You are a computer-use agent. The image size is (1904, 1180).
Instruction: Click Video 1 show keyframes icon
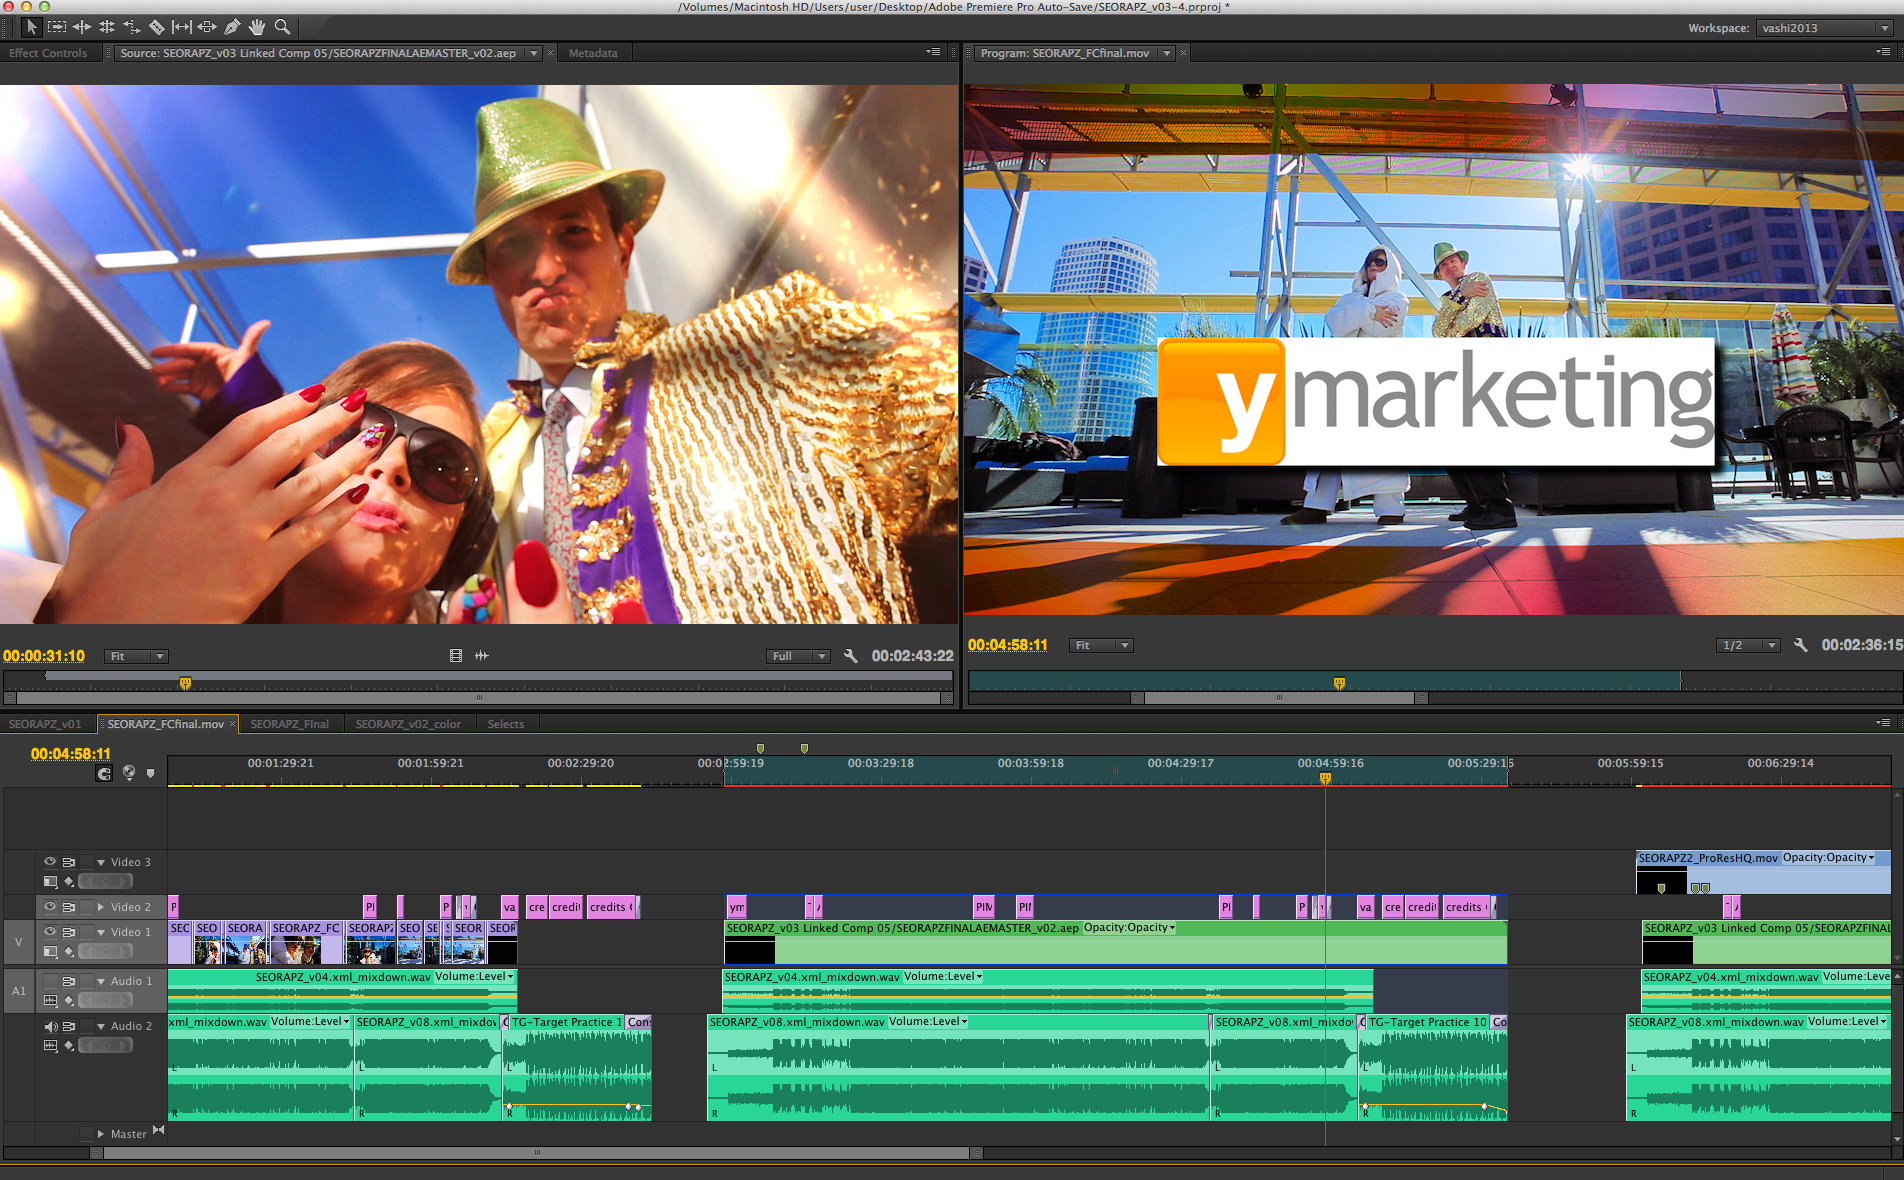click(69, 951)
